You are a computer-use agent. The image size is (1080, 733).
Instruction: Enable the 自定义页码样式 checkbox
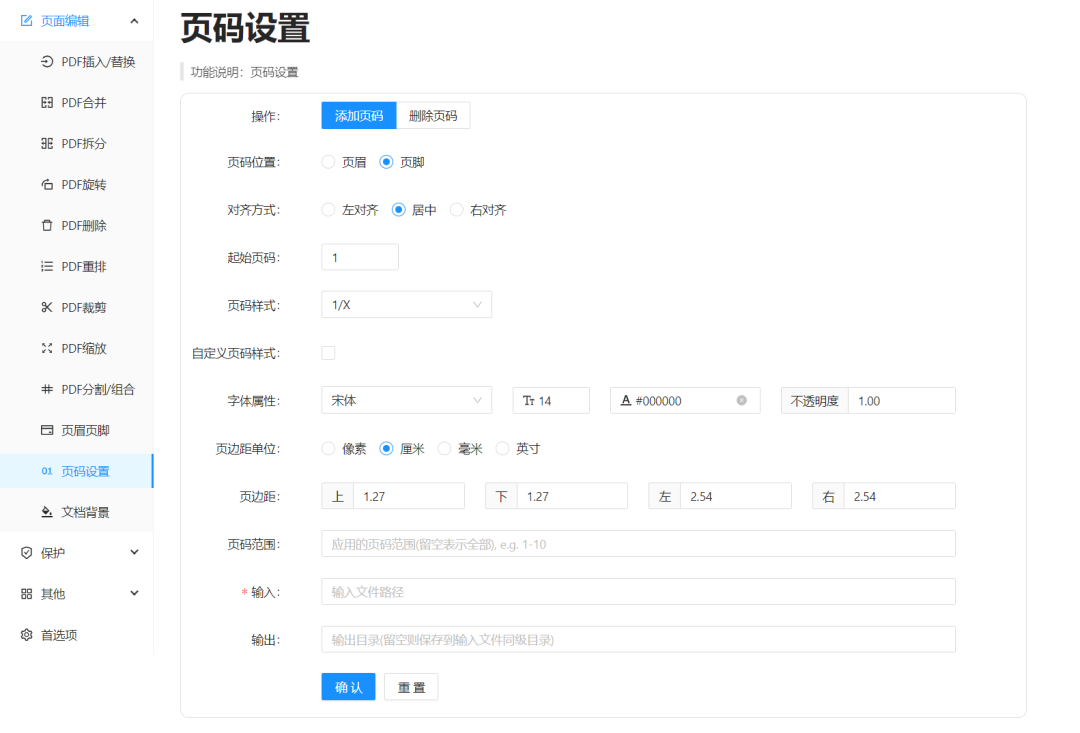(328, 353)
